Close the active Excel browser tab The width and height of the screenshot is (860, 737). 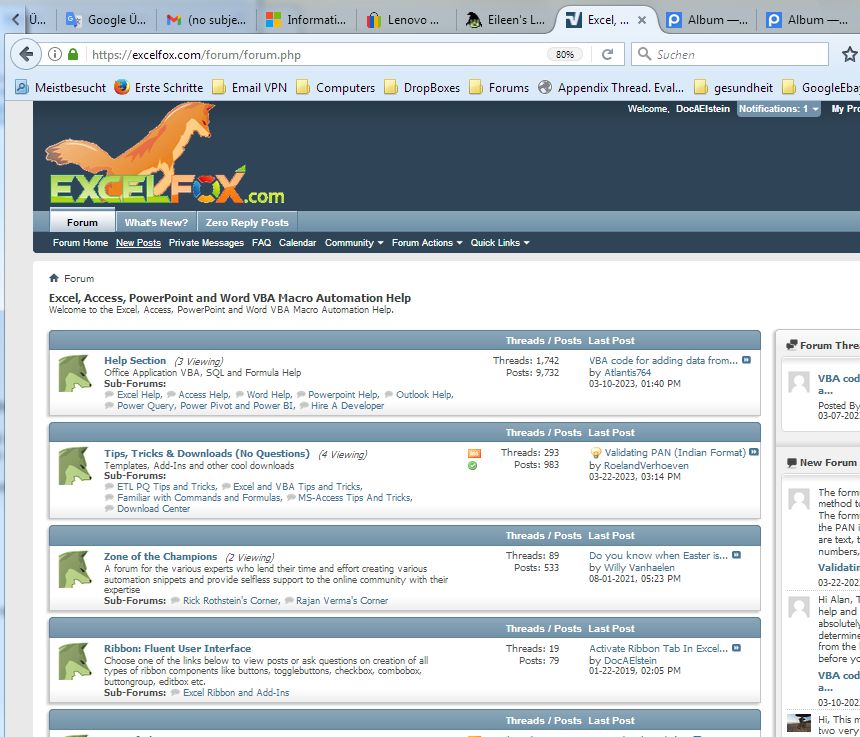point(642,20)
